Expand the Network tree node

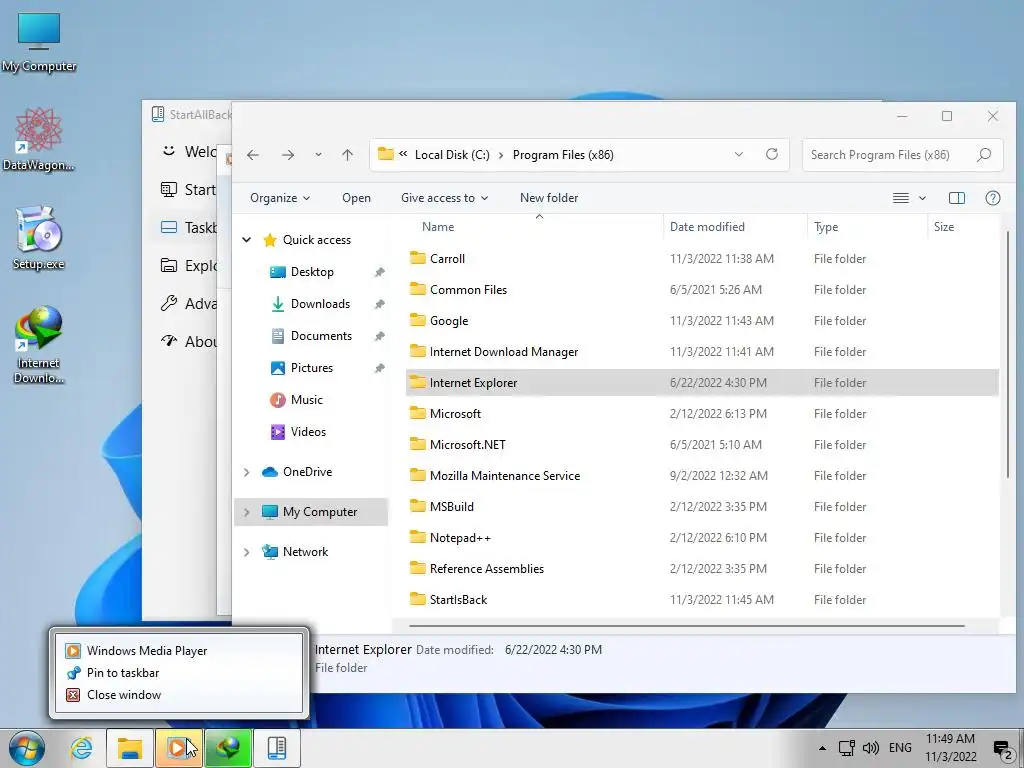pos(246,552)
